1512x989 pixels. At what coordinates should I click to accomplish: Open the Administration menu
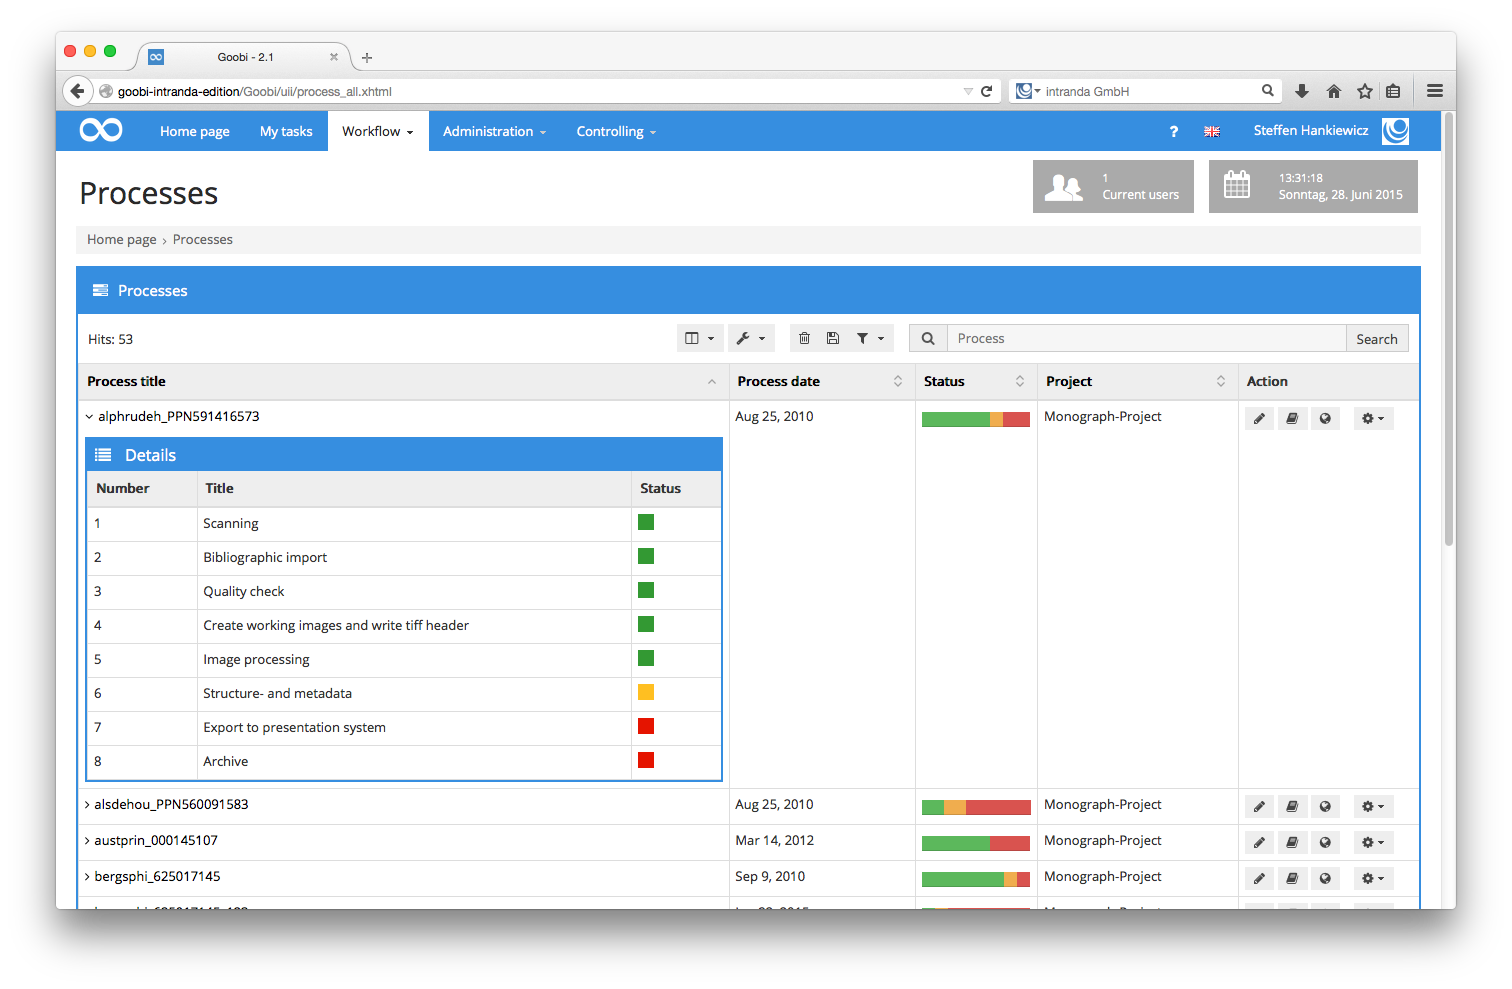[x=493, y=131]
